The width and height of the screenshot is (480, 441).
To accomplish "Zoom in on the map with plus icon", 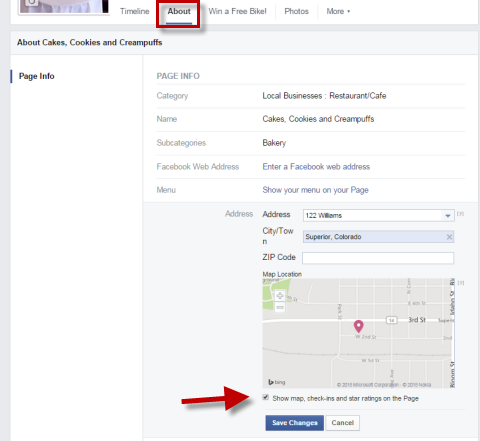I will (x=280, y=296).
